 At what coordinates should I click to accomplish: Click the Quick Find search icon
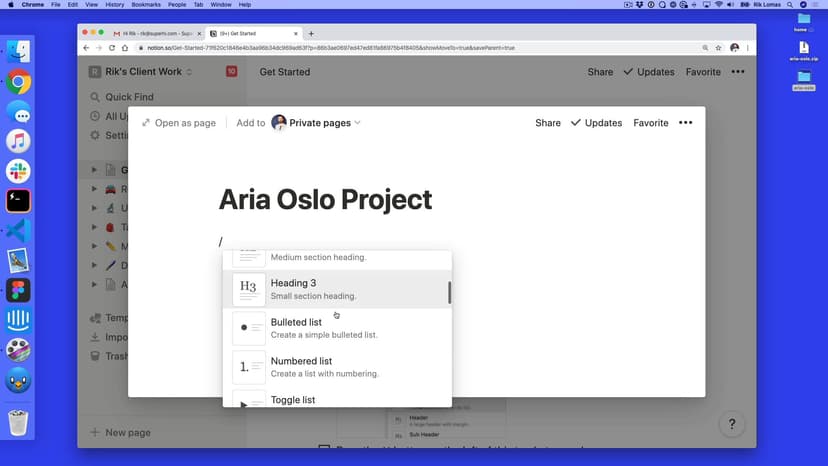(95, 97)
